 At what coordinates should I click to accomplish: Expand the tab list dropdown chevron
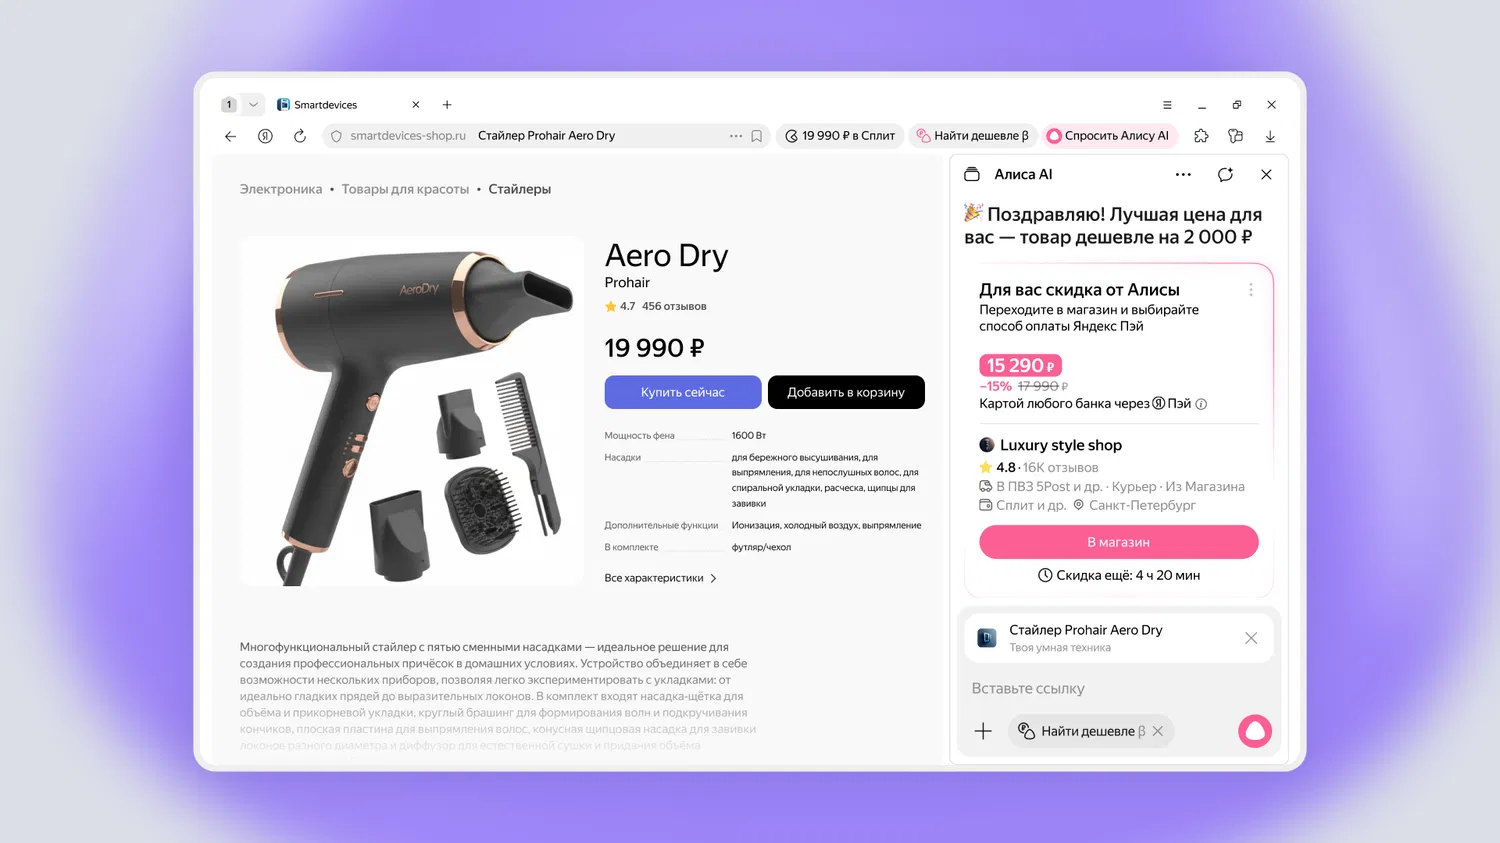pyautogui.click(x=253, y=104)
